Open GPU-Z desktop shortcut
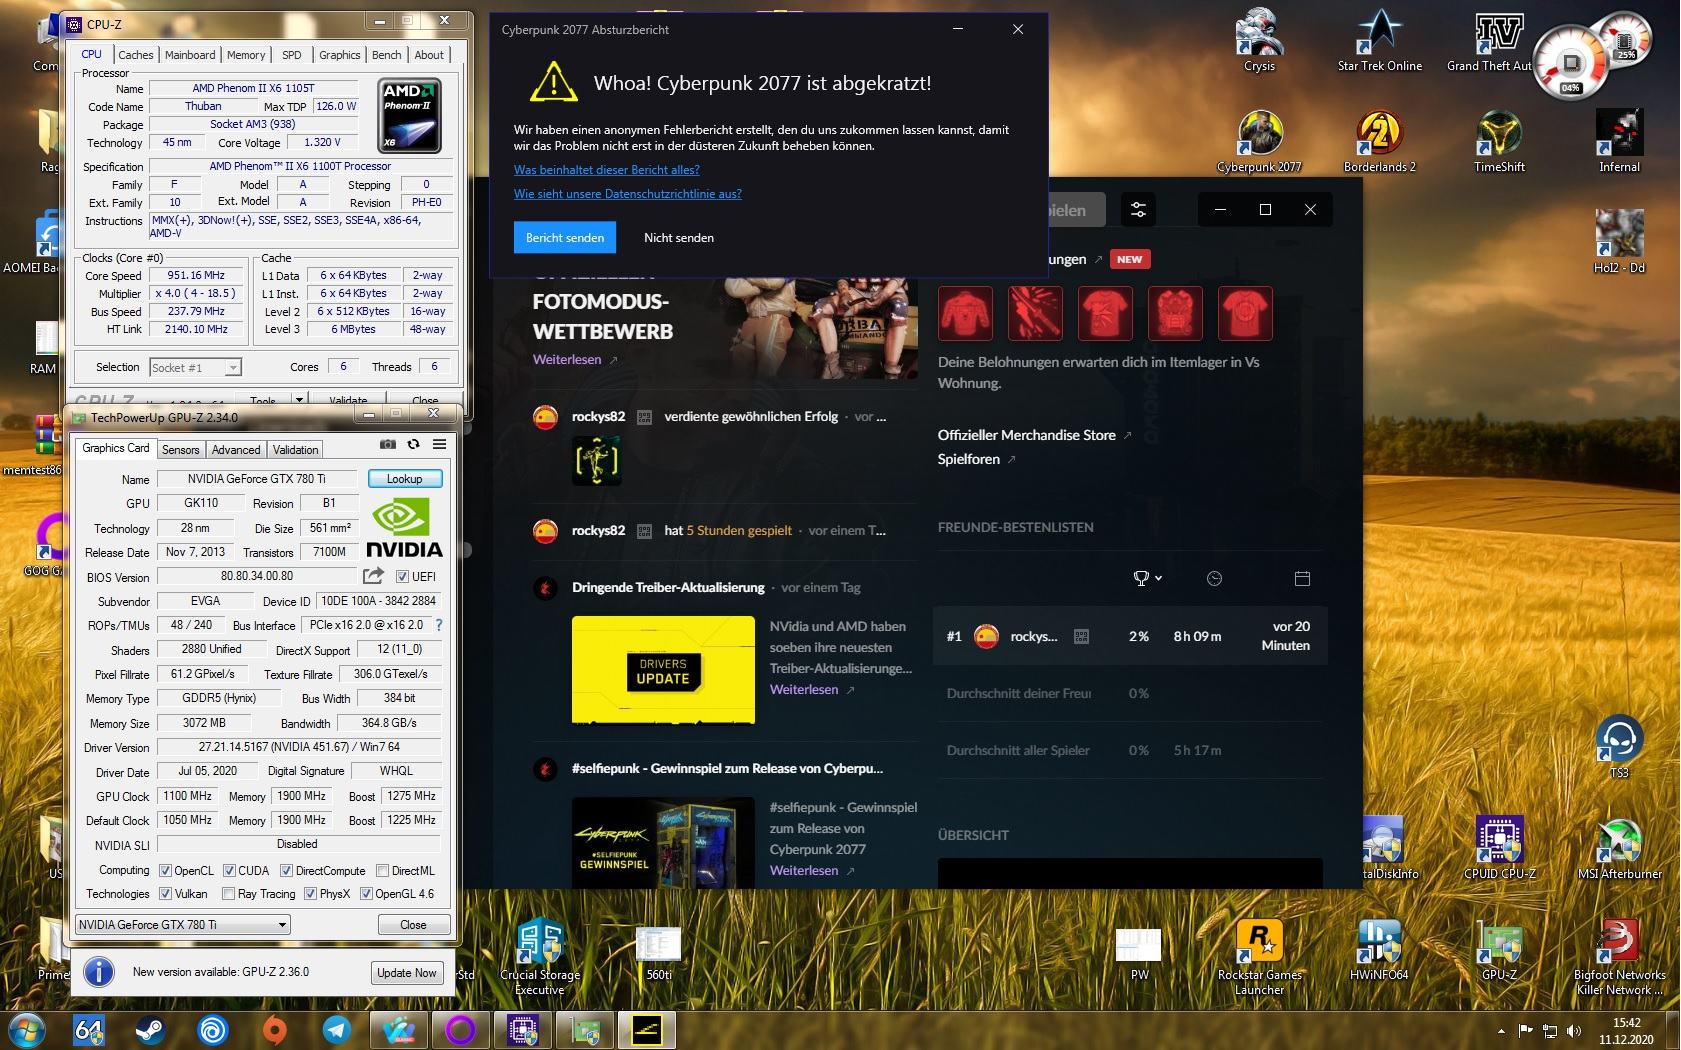Screen dimensions: 1681x1050 (x=1499, y=948)
